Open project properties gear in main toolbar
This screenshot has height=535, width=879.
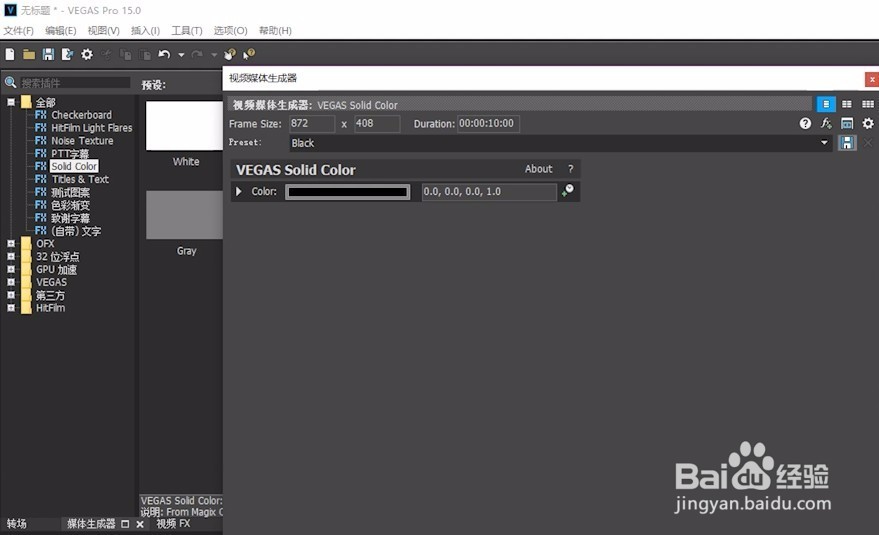pyautogui.click(x=87, y=54)
